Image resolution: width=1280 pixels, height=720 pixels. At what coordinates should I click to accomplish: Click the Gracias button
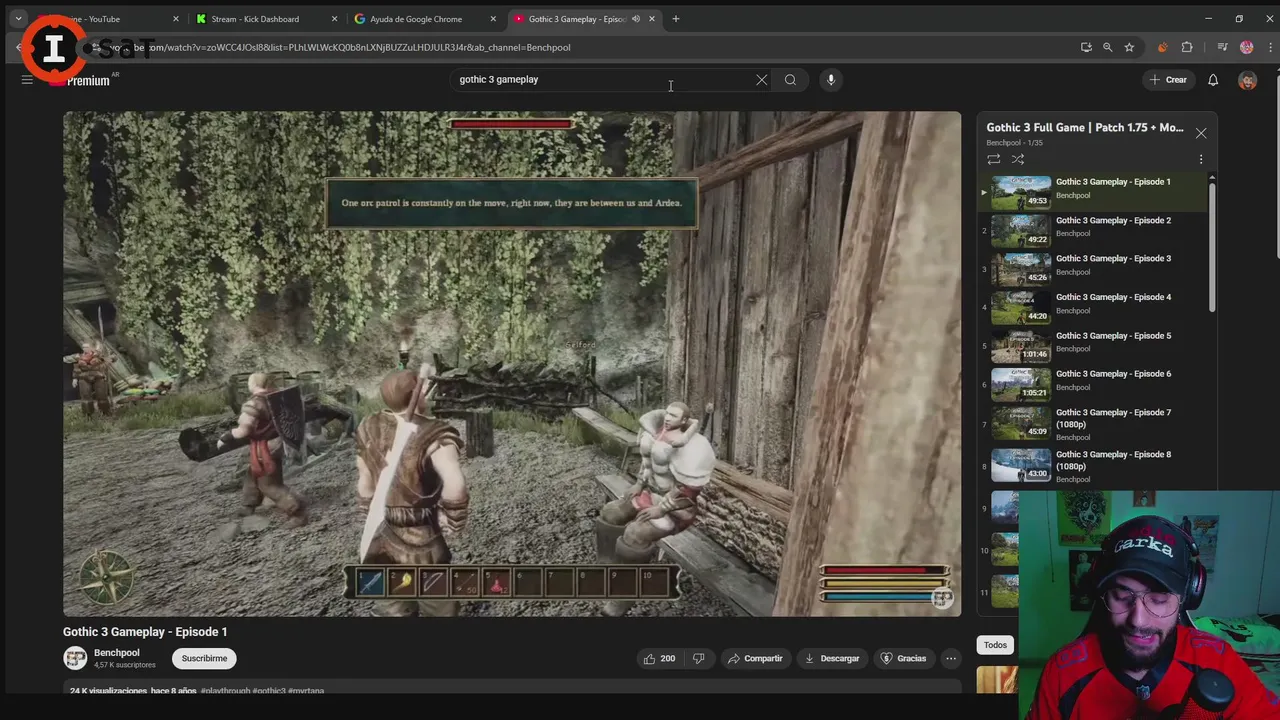tap(902, 658)
